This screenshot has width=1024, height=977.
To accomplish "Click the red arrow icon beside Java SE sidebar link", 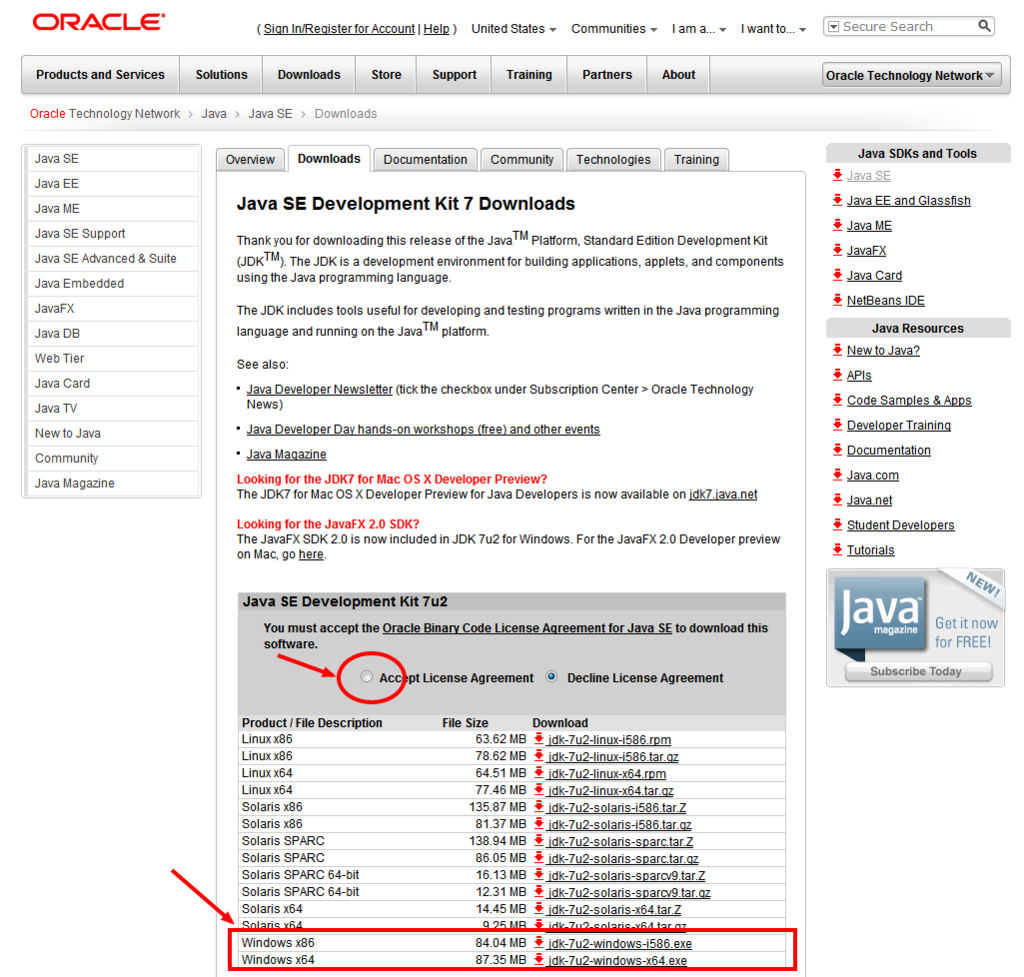I will point(838,175).
